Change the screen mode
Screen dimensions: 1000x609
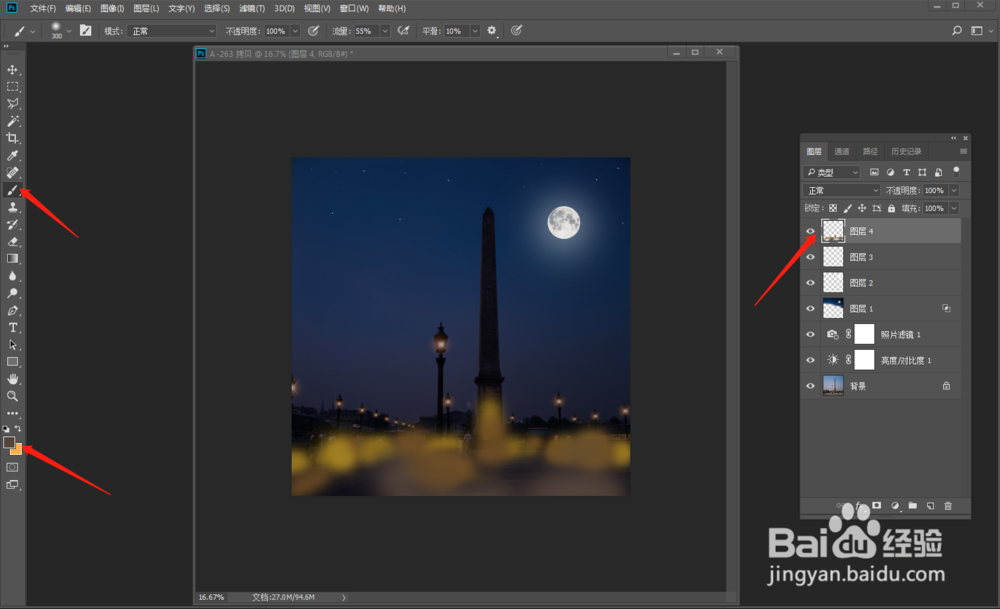(x=12, y=485)
